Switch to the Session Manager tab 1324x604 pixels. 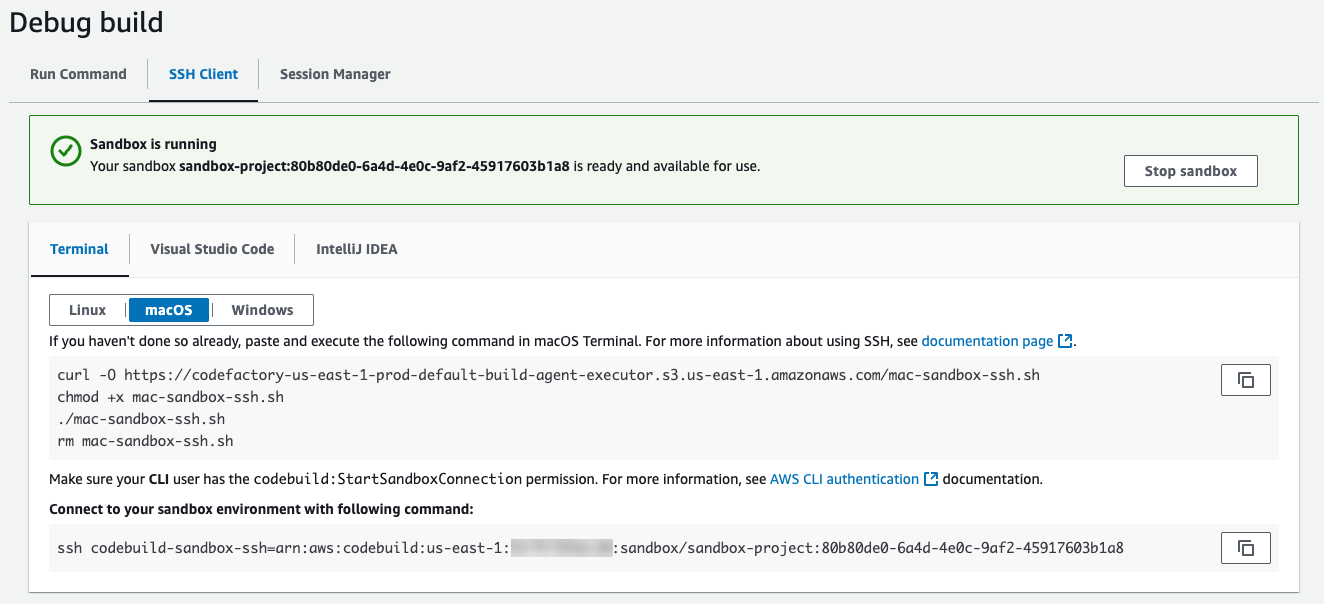334,74
